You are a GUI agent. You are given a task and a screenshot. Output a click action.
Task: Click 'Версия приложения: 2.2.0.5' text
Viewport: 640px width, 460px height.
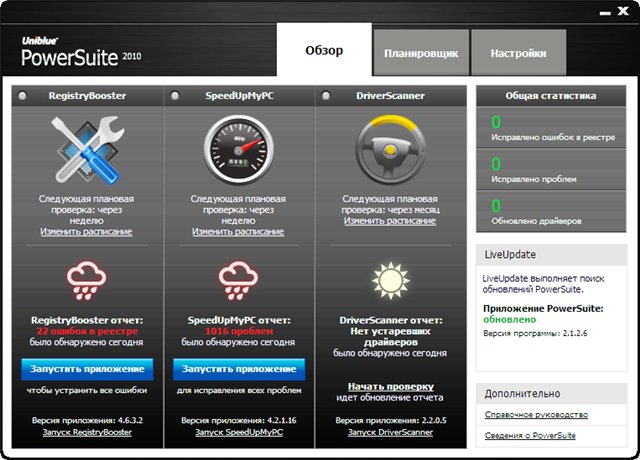click(x=391, y=420)
